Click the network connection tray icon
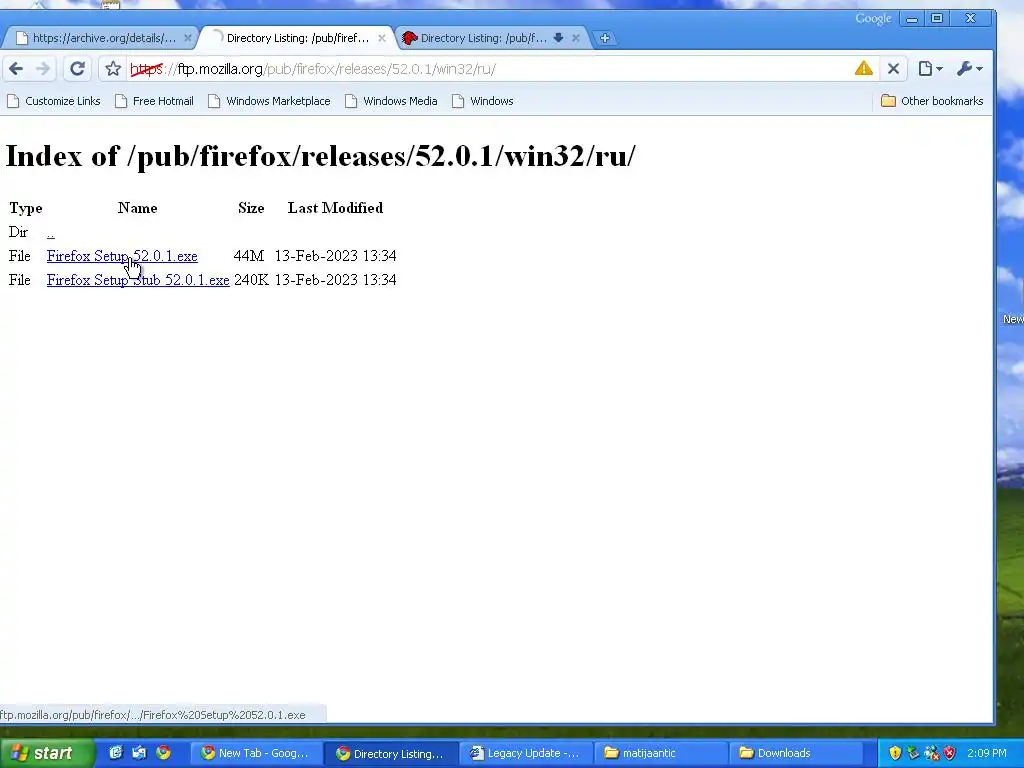1024x768 pixels. point(931,753)
